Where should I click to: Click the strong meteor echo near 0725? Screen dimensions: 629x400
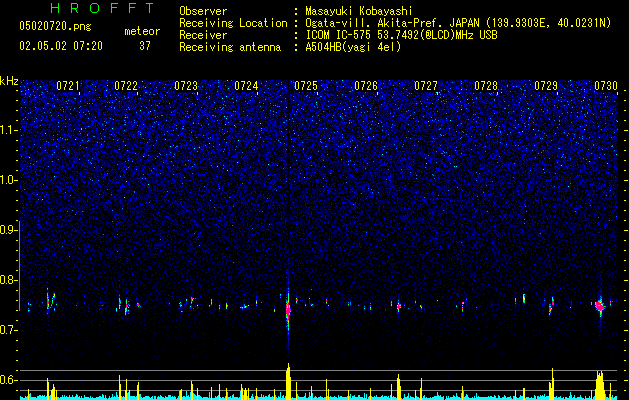[x=288, y=309]
